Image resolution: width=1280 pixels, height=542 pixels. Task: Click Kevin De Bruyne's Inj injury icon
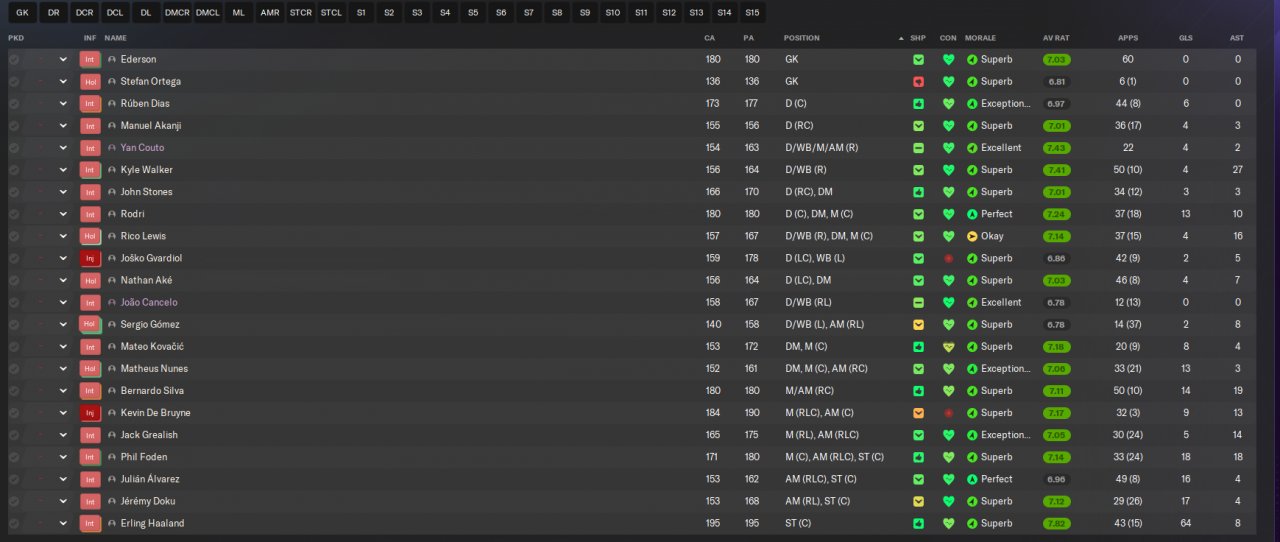[x=90, y=413]
